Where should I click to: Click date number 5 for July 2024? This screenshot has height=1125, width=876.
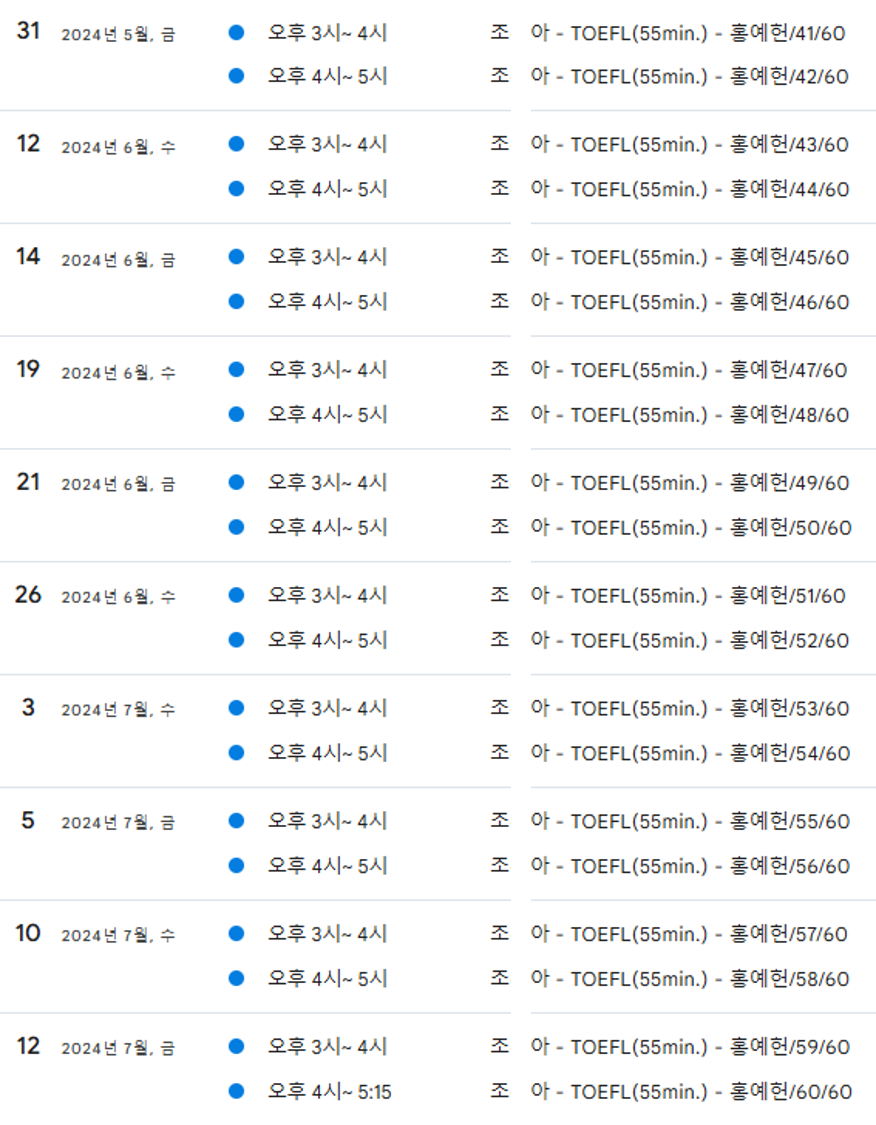[28, 819]
